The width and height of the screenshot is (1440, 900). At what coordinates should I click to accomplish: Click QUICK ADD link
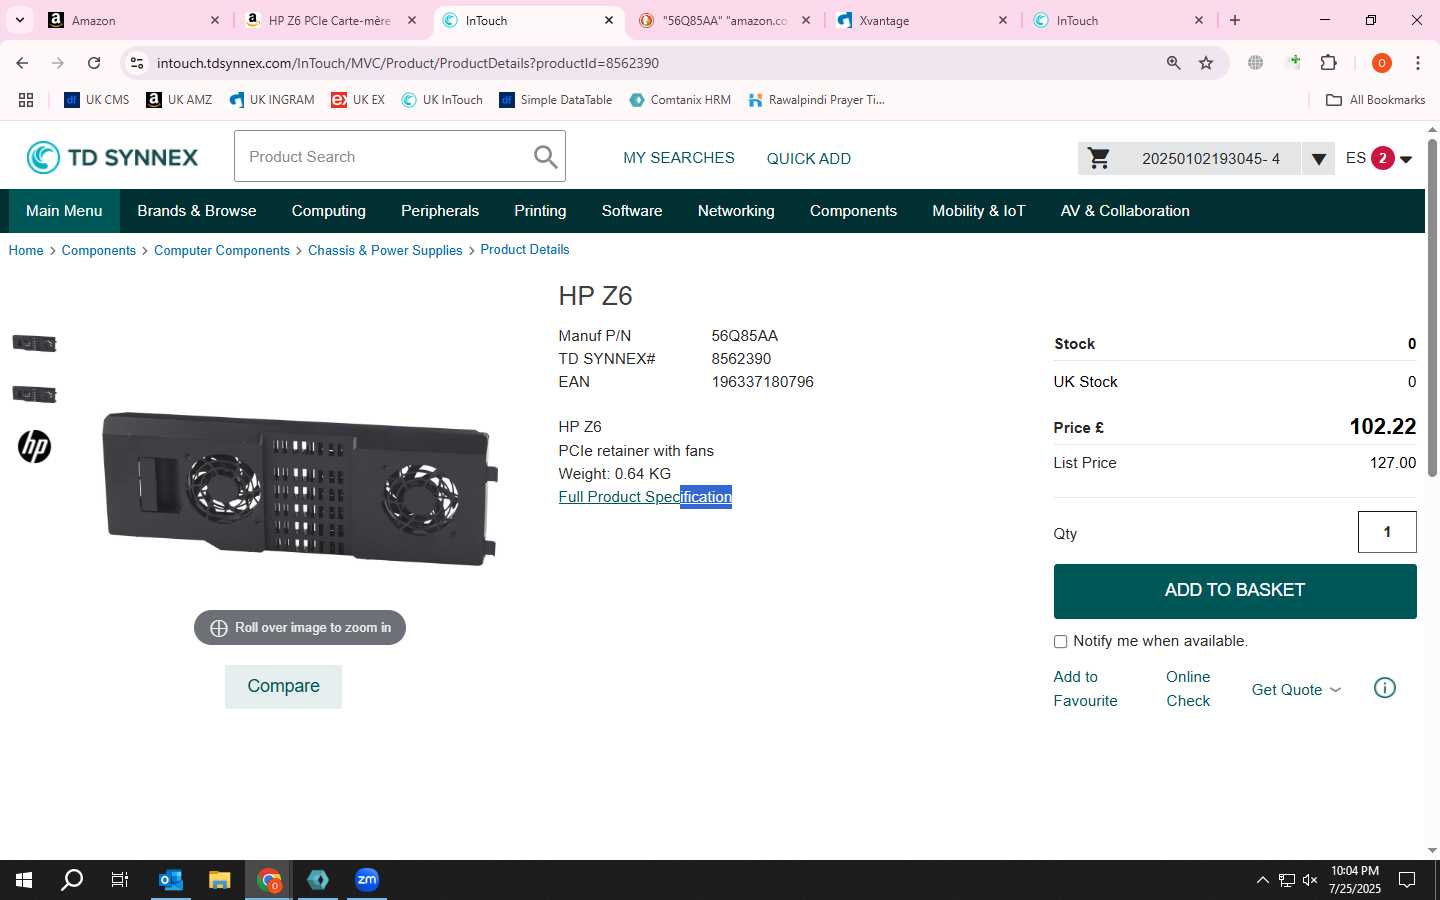point(809,159)
